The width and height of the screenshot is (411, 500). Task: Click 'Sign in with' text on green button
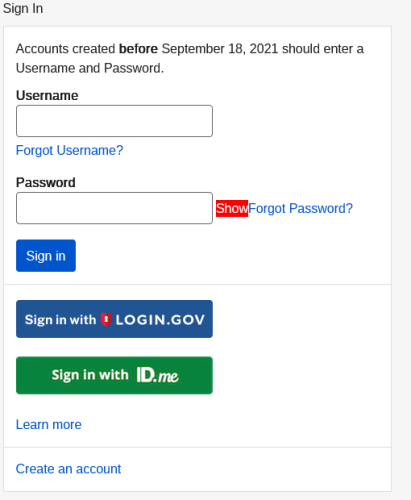coord(90,375)
